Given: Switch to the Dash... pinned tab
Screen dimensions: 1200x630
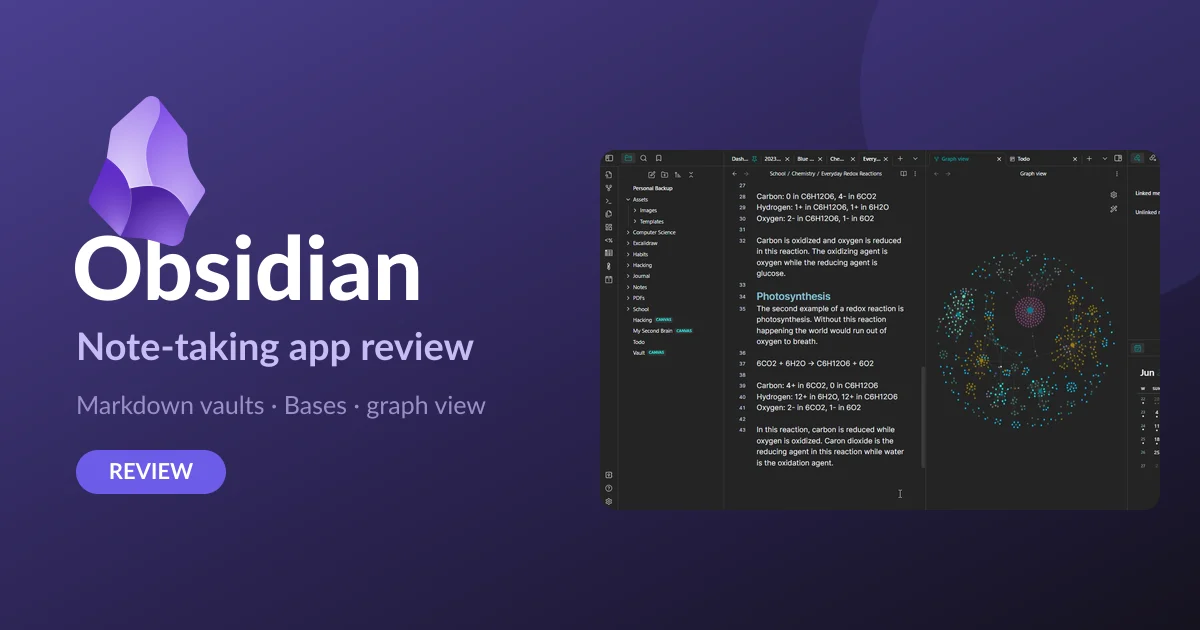Looking at the screenshot, I should click(741, 158).
